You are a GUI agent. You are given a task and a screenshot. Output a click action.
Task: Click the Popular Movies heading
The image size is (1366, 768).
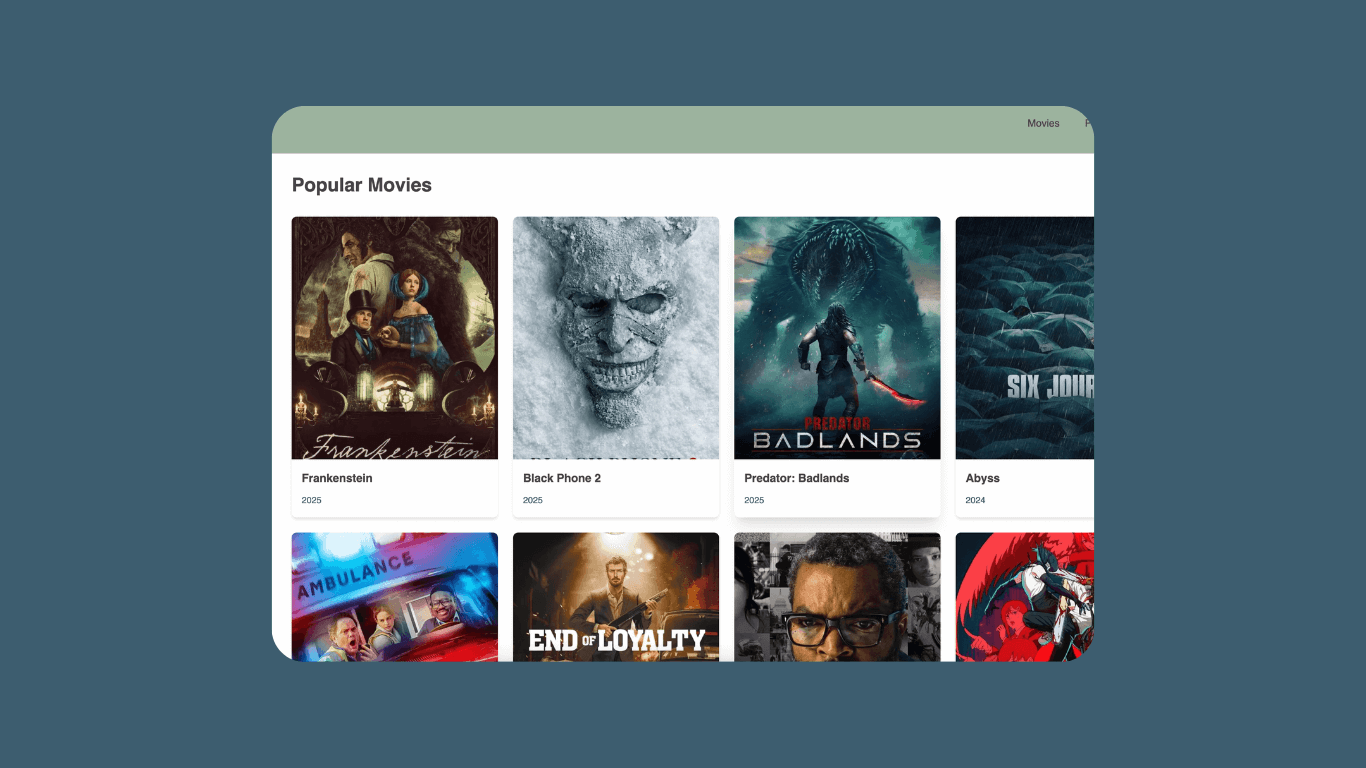[x=362, y=185]
